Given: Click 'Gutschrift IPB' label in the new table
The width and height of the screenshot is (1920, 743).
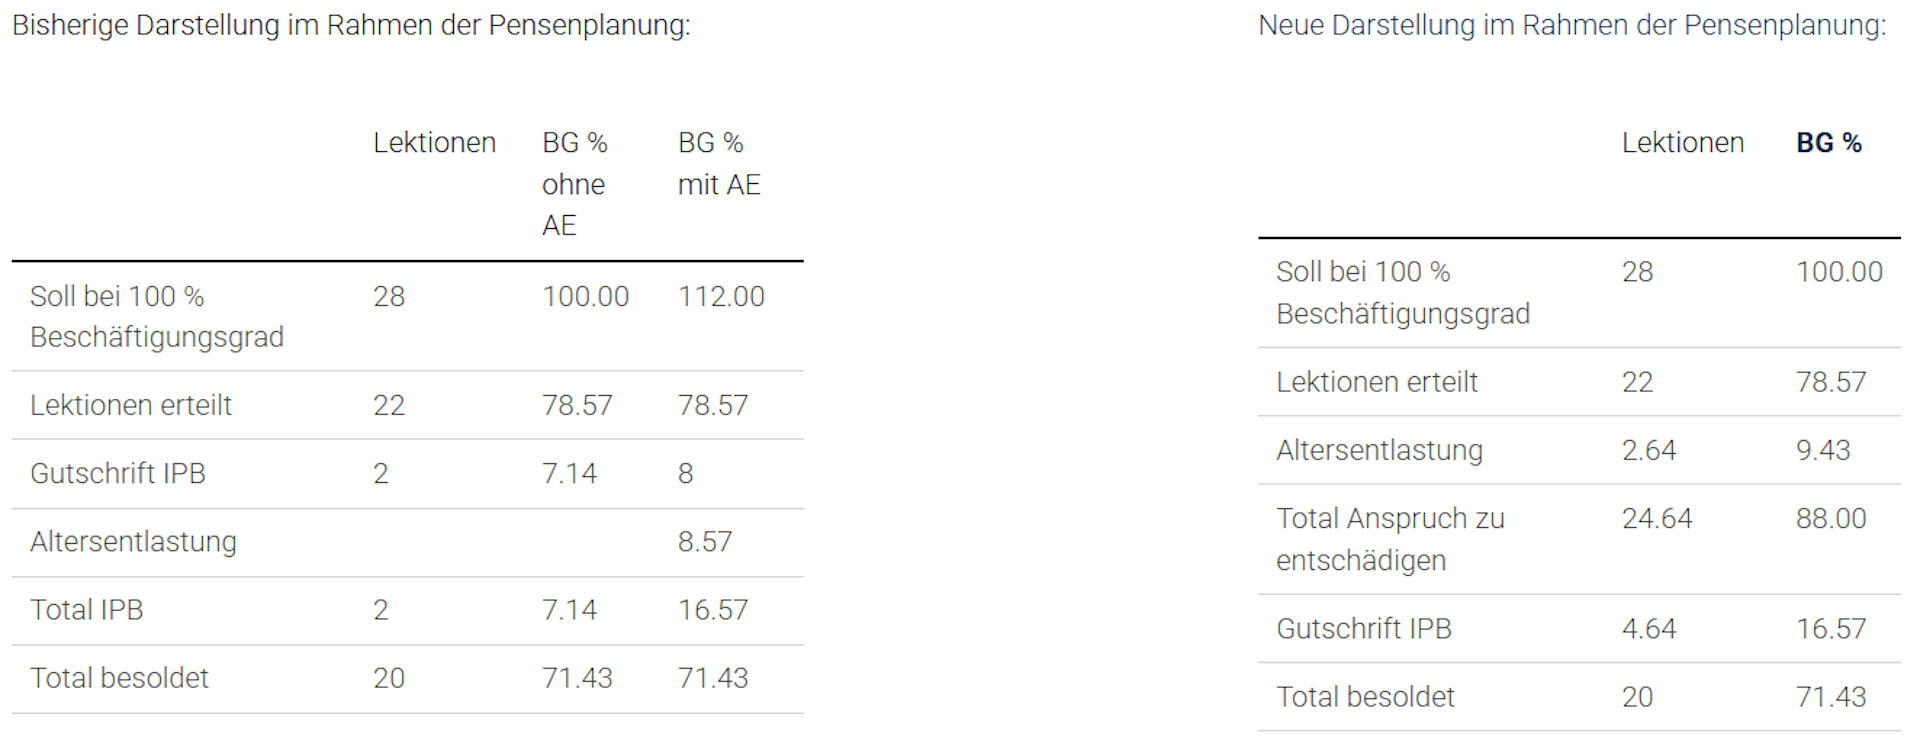Looking at the screenshot, I should (1363, 628).
